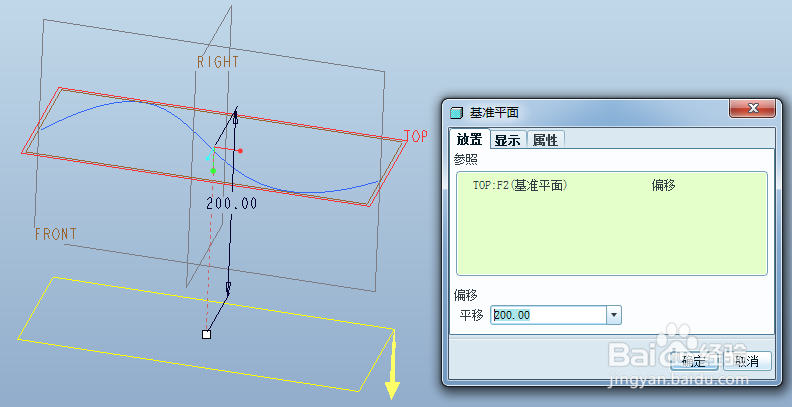Select the RIGHT datum plane label
The image size is (792, 407).
click(218, 62)
